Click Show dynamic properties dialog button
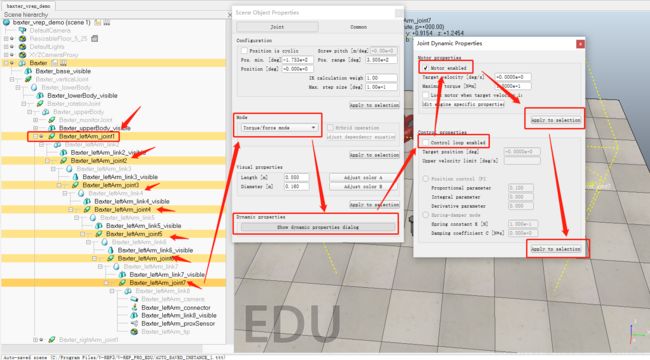This screenshot has width=650, height=360. click(318, 227)
